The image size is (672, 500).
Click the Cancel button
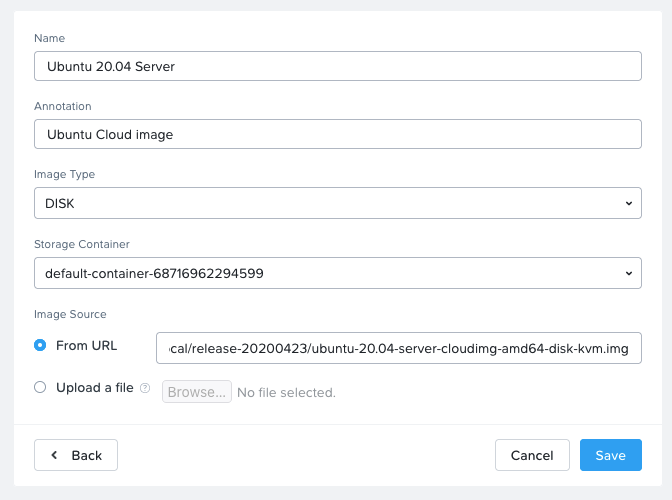(532, 455)
